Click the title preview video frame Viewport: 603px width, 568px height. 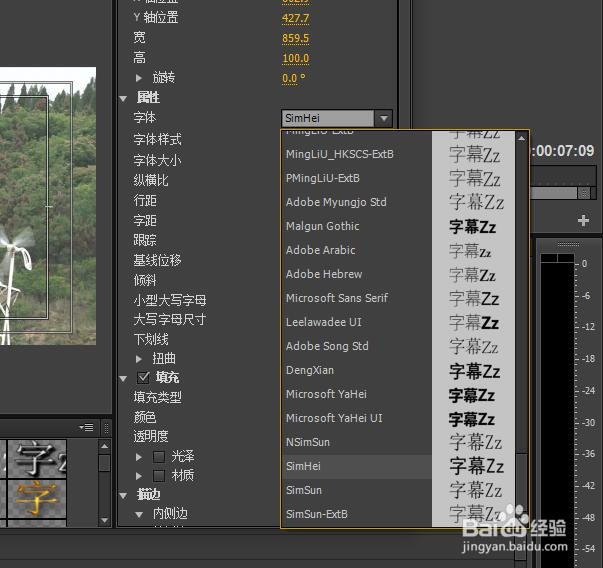[48, 206]
